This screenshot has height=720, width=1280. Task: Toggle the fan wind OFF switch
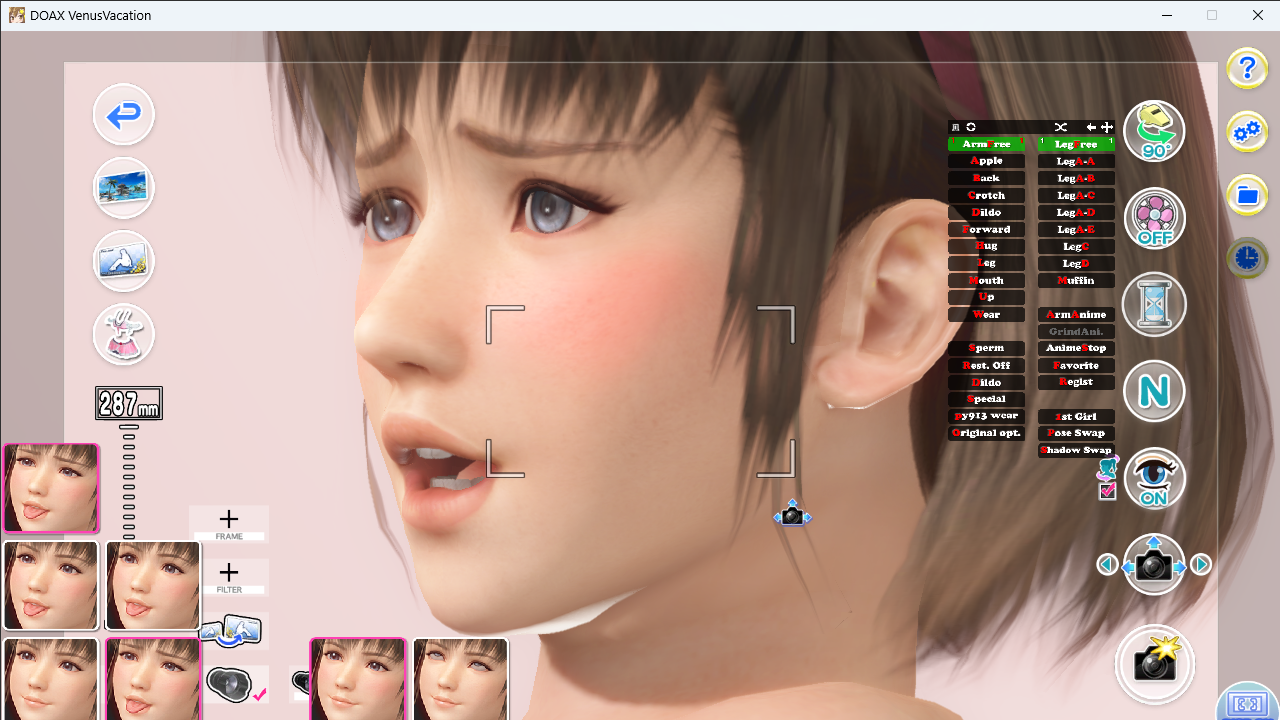pyautogui.click(x=1154, y=218)
